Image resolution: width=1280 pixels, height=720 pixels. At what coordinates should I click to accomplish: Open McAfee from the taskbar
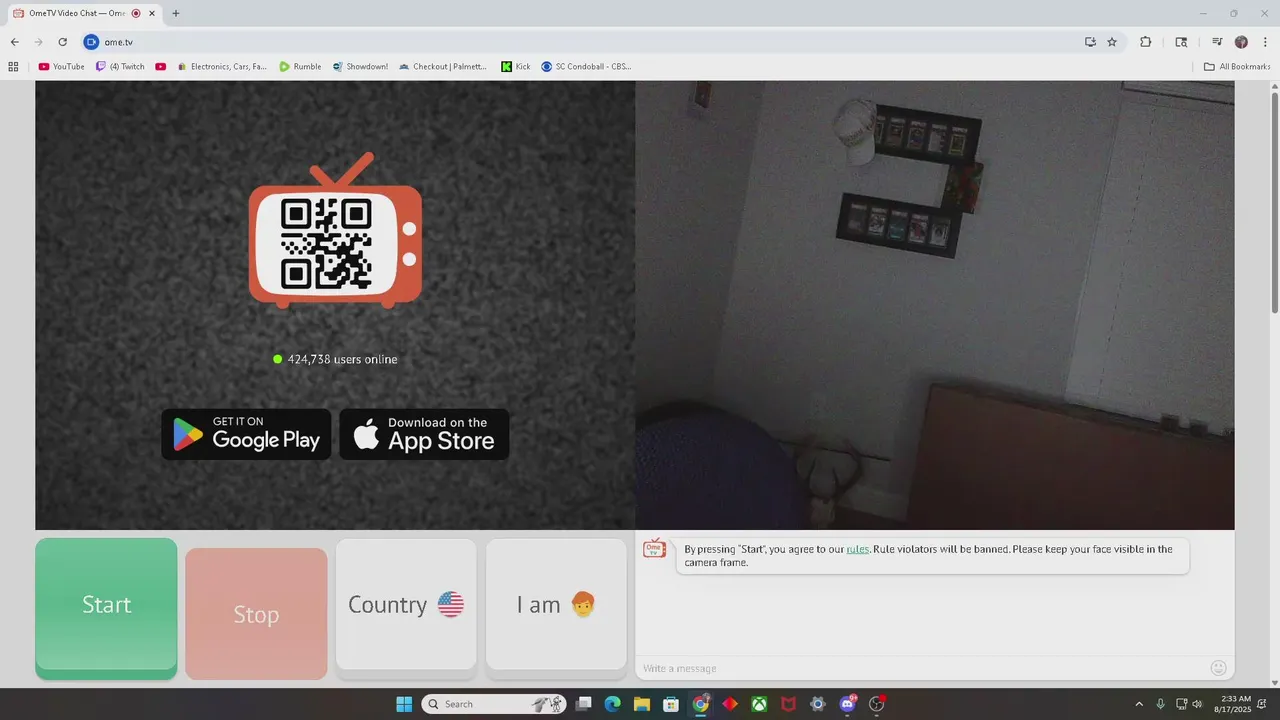[x=789, y=704]
